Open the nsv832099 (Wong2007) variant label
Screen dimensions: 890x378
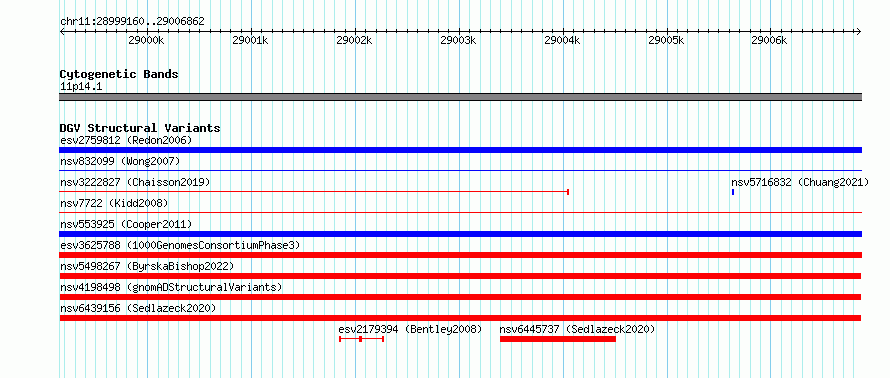(x=120, y=161)
